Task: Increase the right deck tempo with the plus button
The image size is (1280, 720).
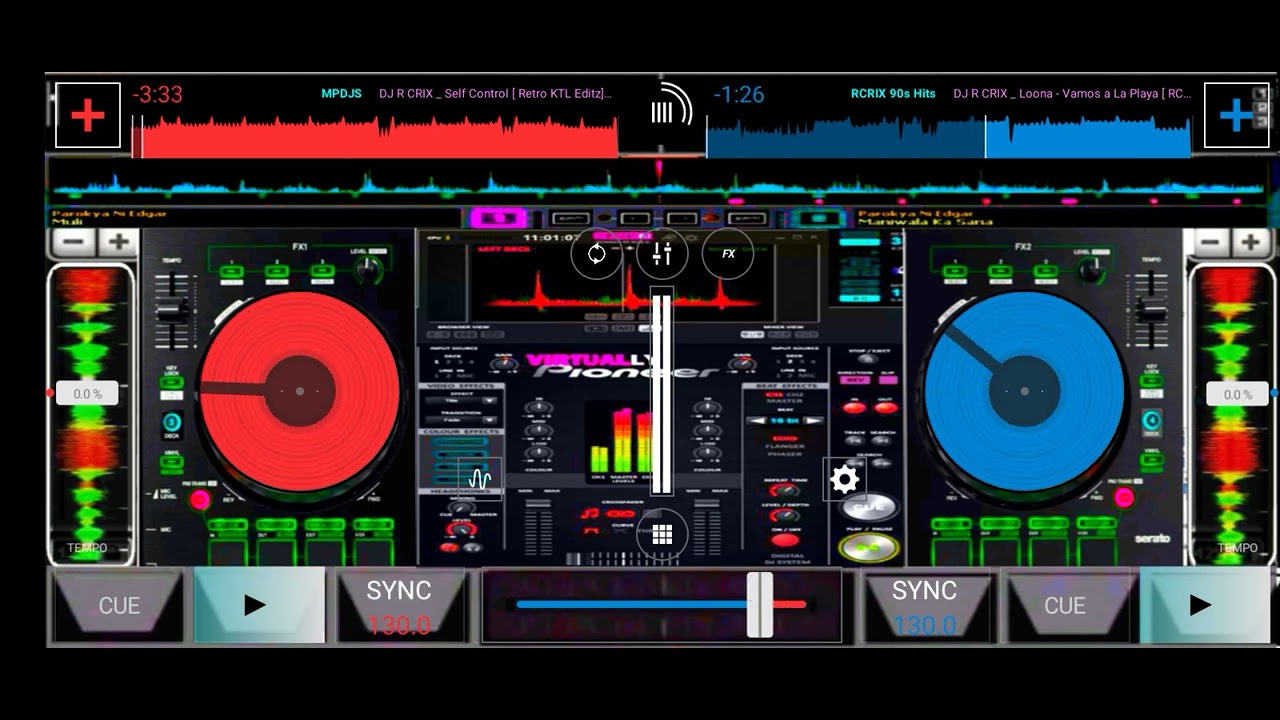Action: 1250,242
